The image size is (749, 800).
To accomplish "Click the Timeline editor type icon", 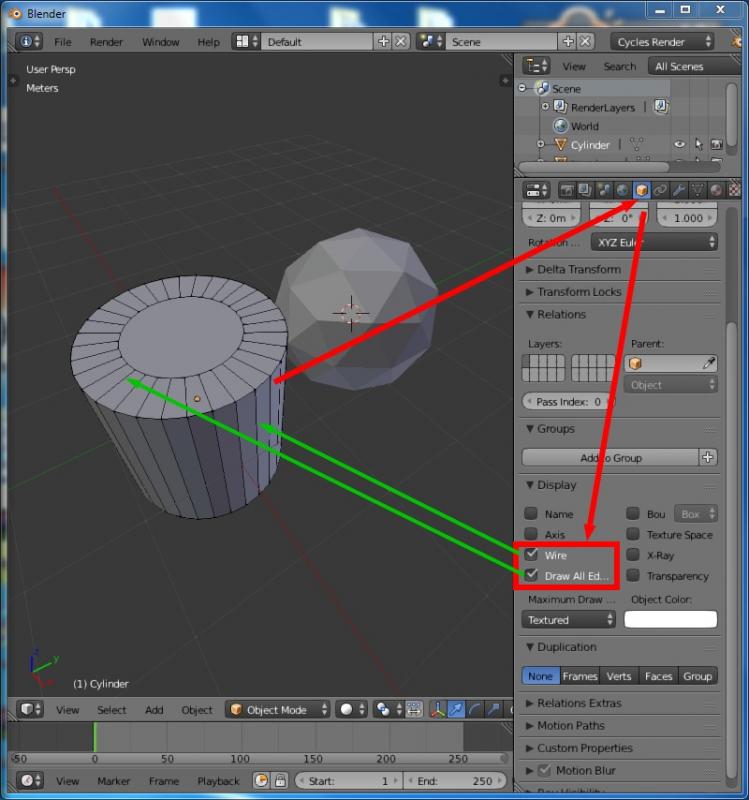I will [x=30, y=781].
